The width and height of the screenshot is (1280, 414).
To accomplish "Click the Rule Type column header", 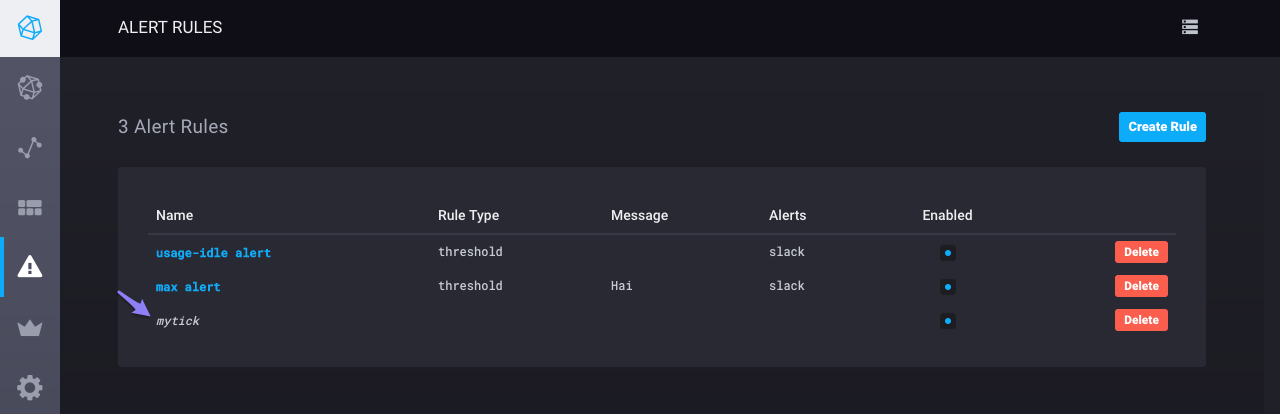I will tap(468, 215).
